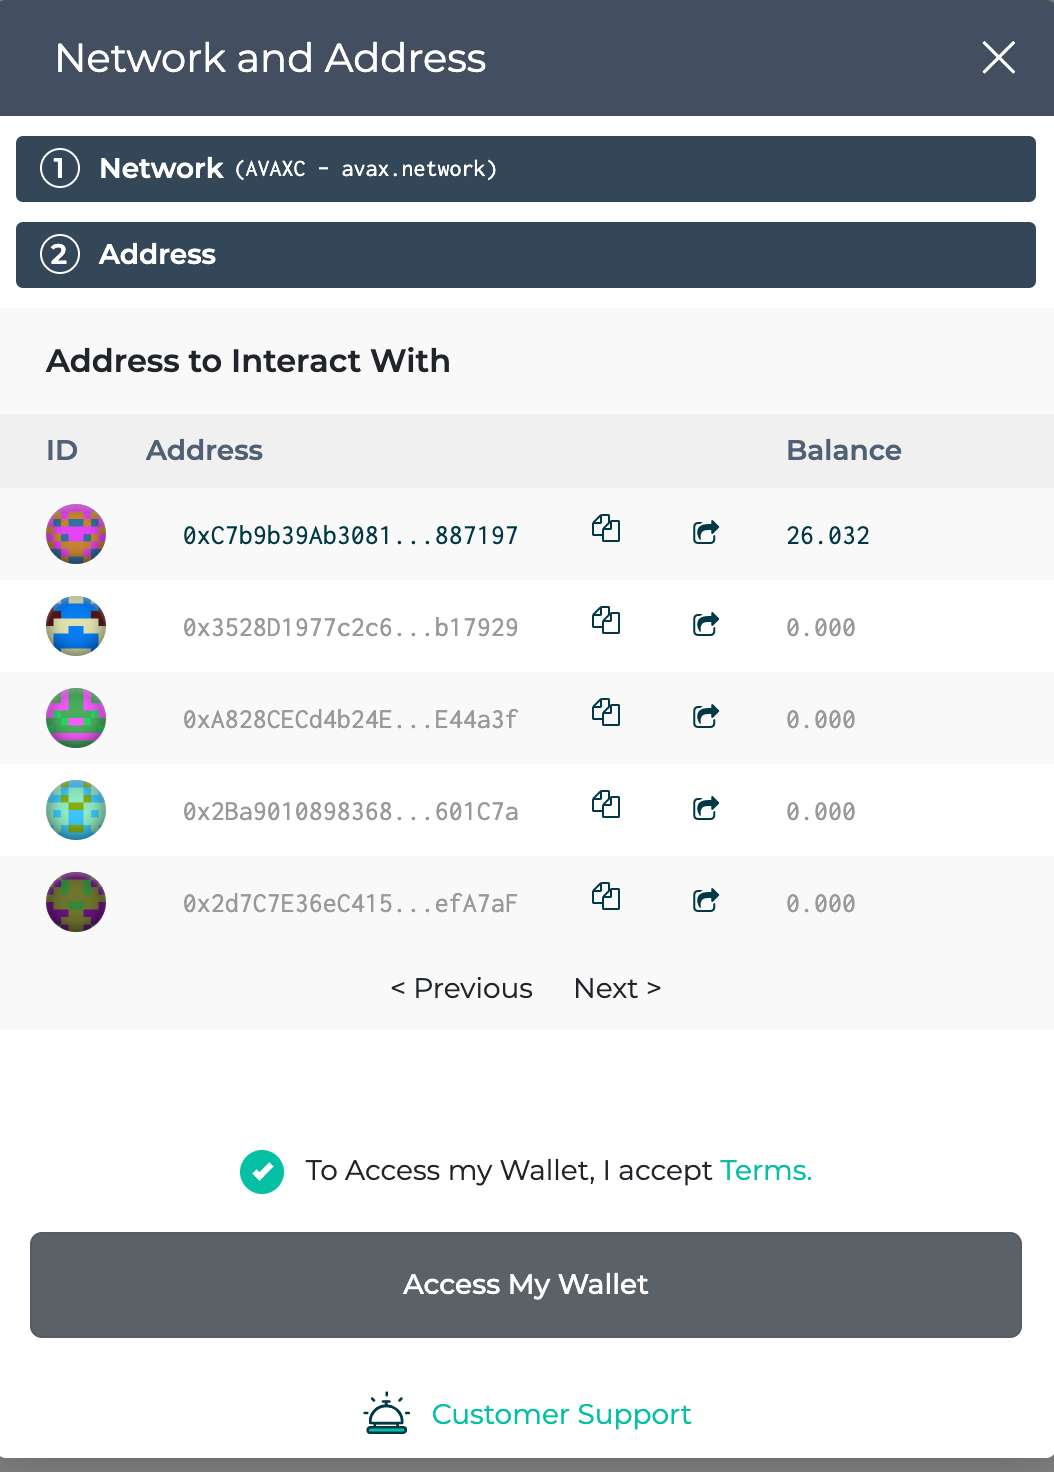Click the Customer Support bell icon
1054x1472 pixels.
click(x=387, y=1413)
